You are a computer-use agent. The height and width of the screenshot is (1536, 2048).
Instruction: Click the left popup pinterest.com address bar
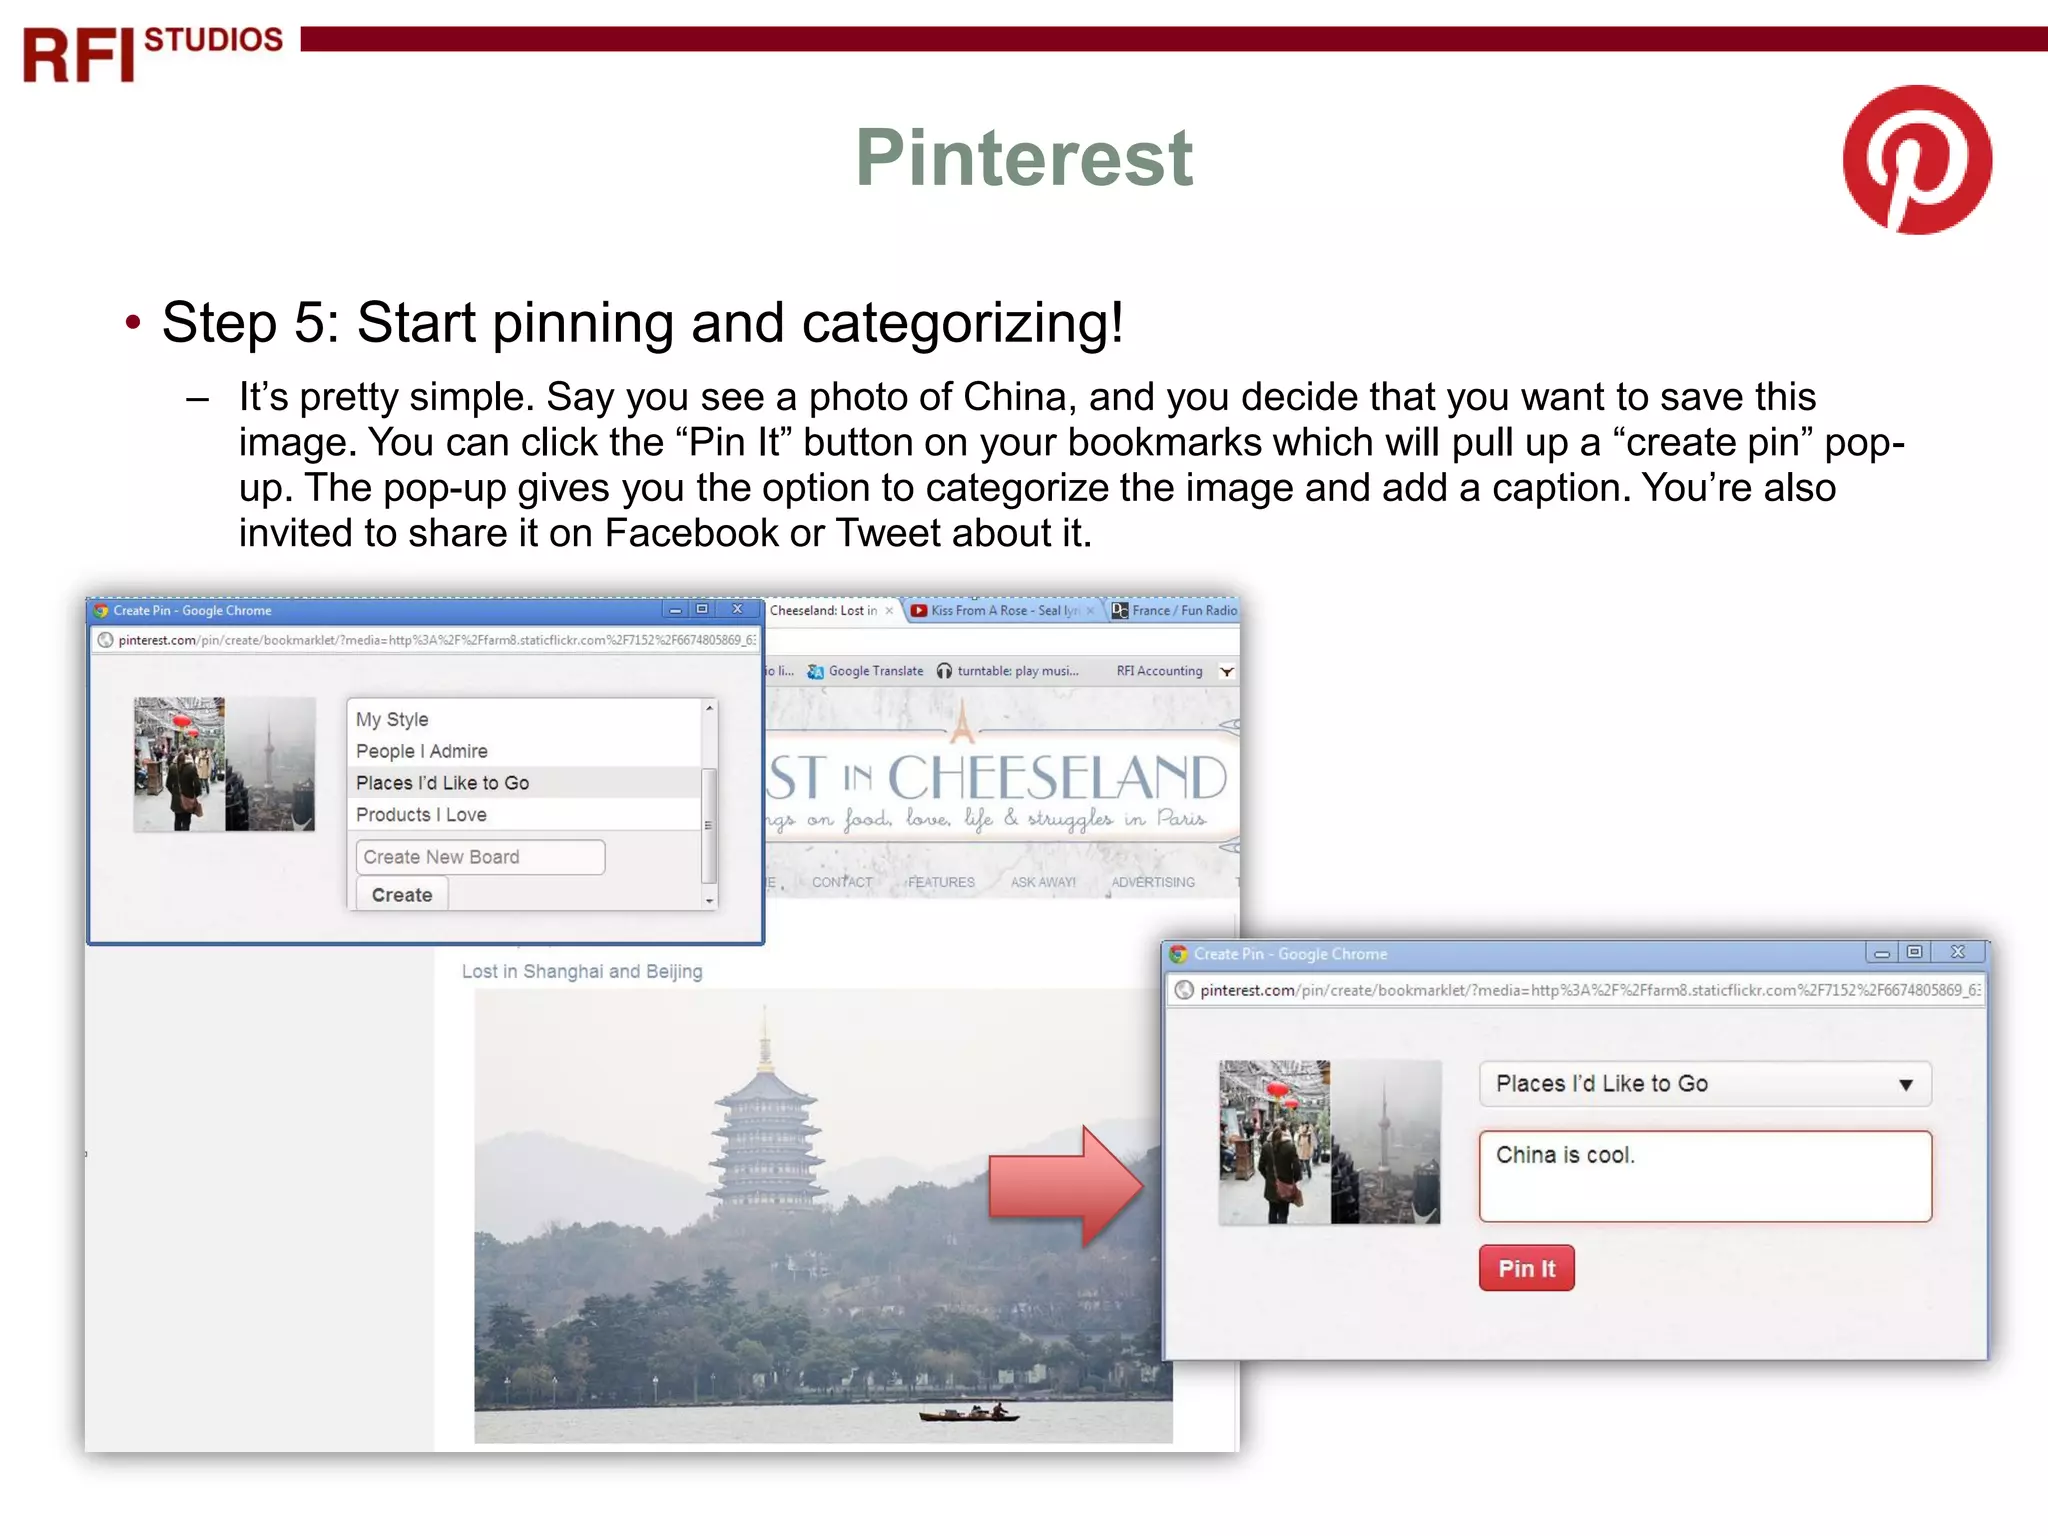point(426,640)
